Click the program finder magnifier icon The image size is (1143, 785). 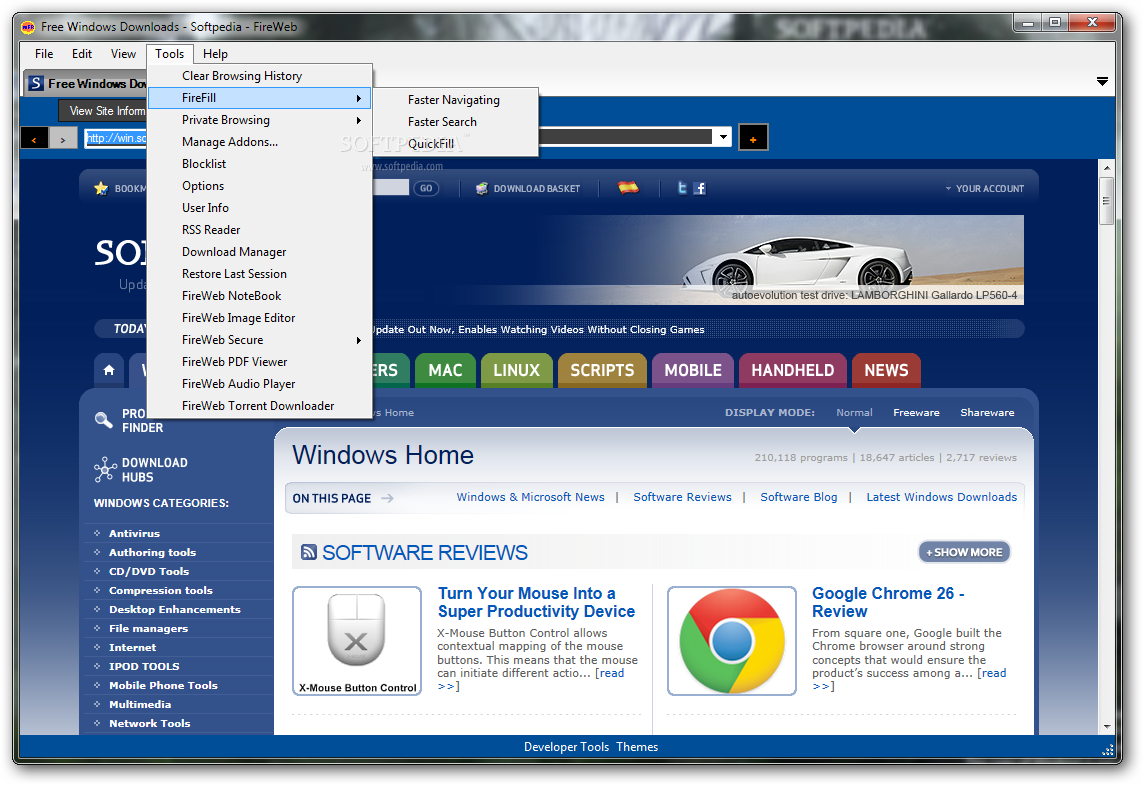[x=104, y=419]
